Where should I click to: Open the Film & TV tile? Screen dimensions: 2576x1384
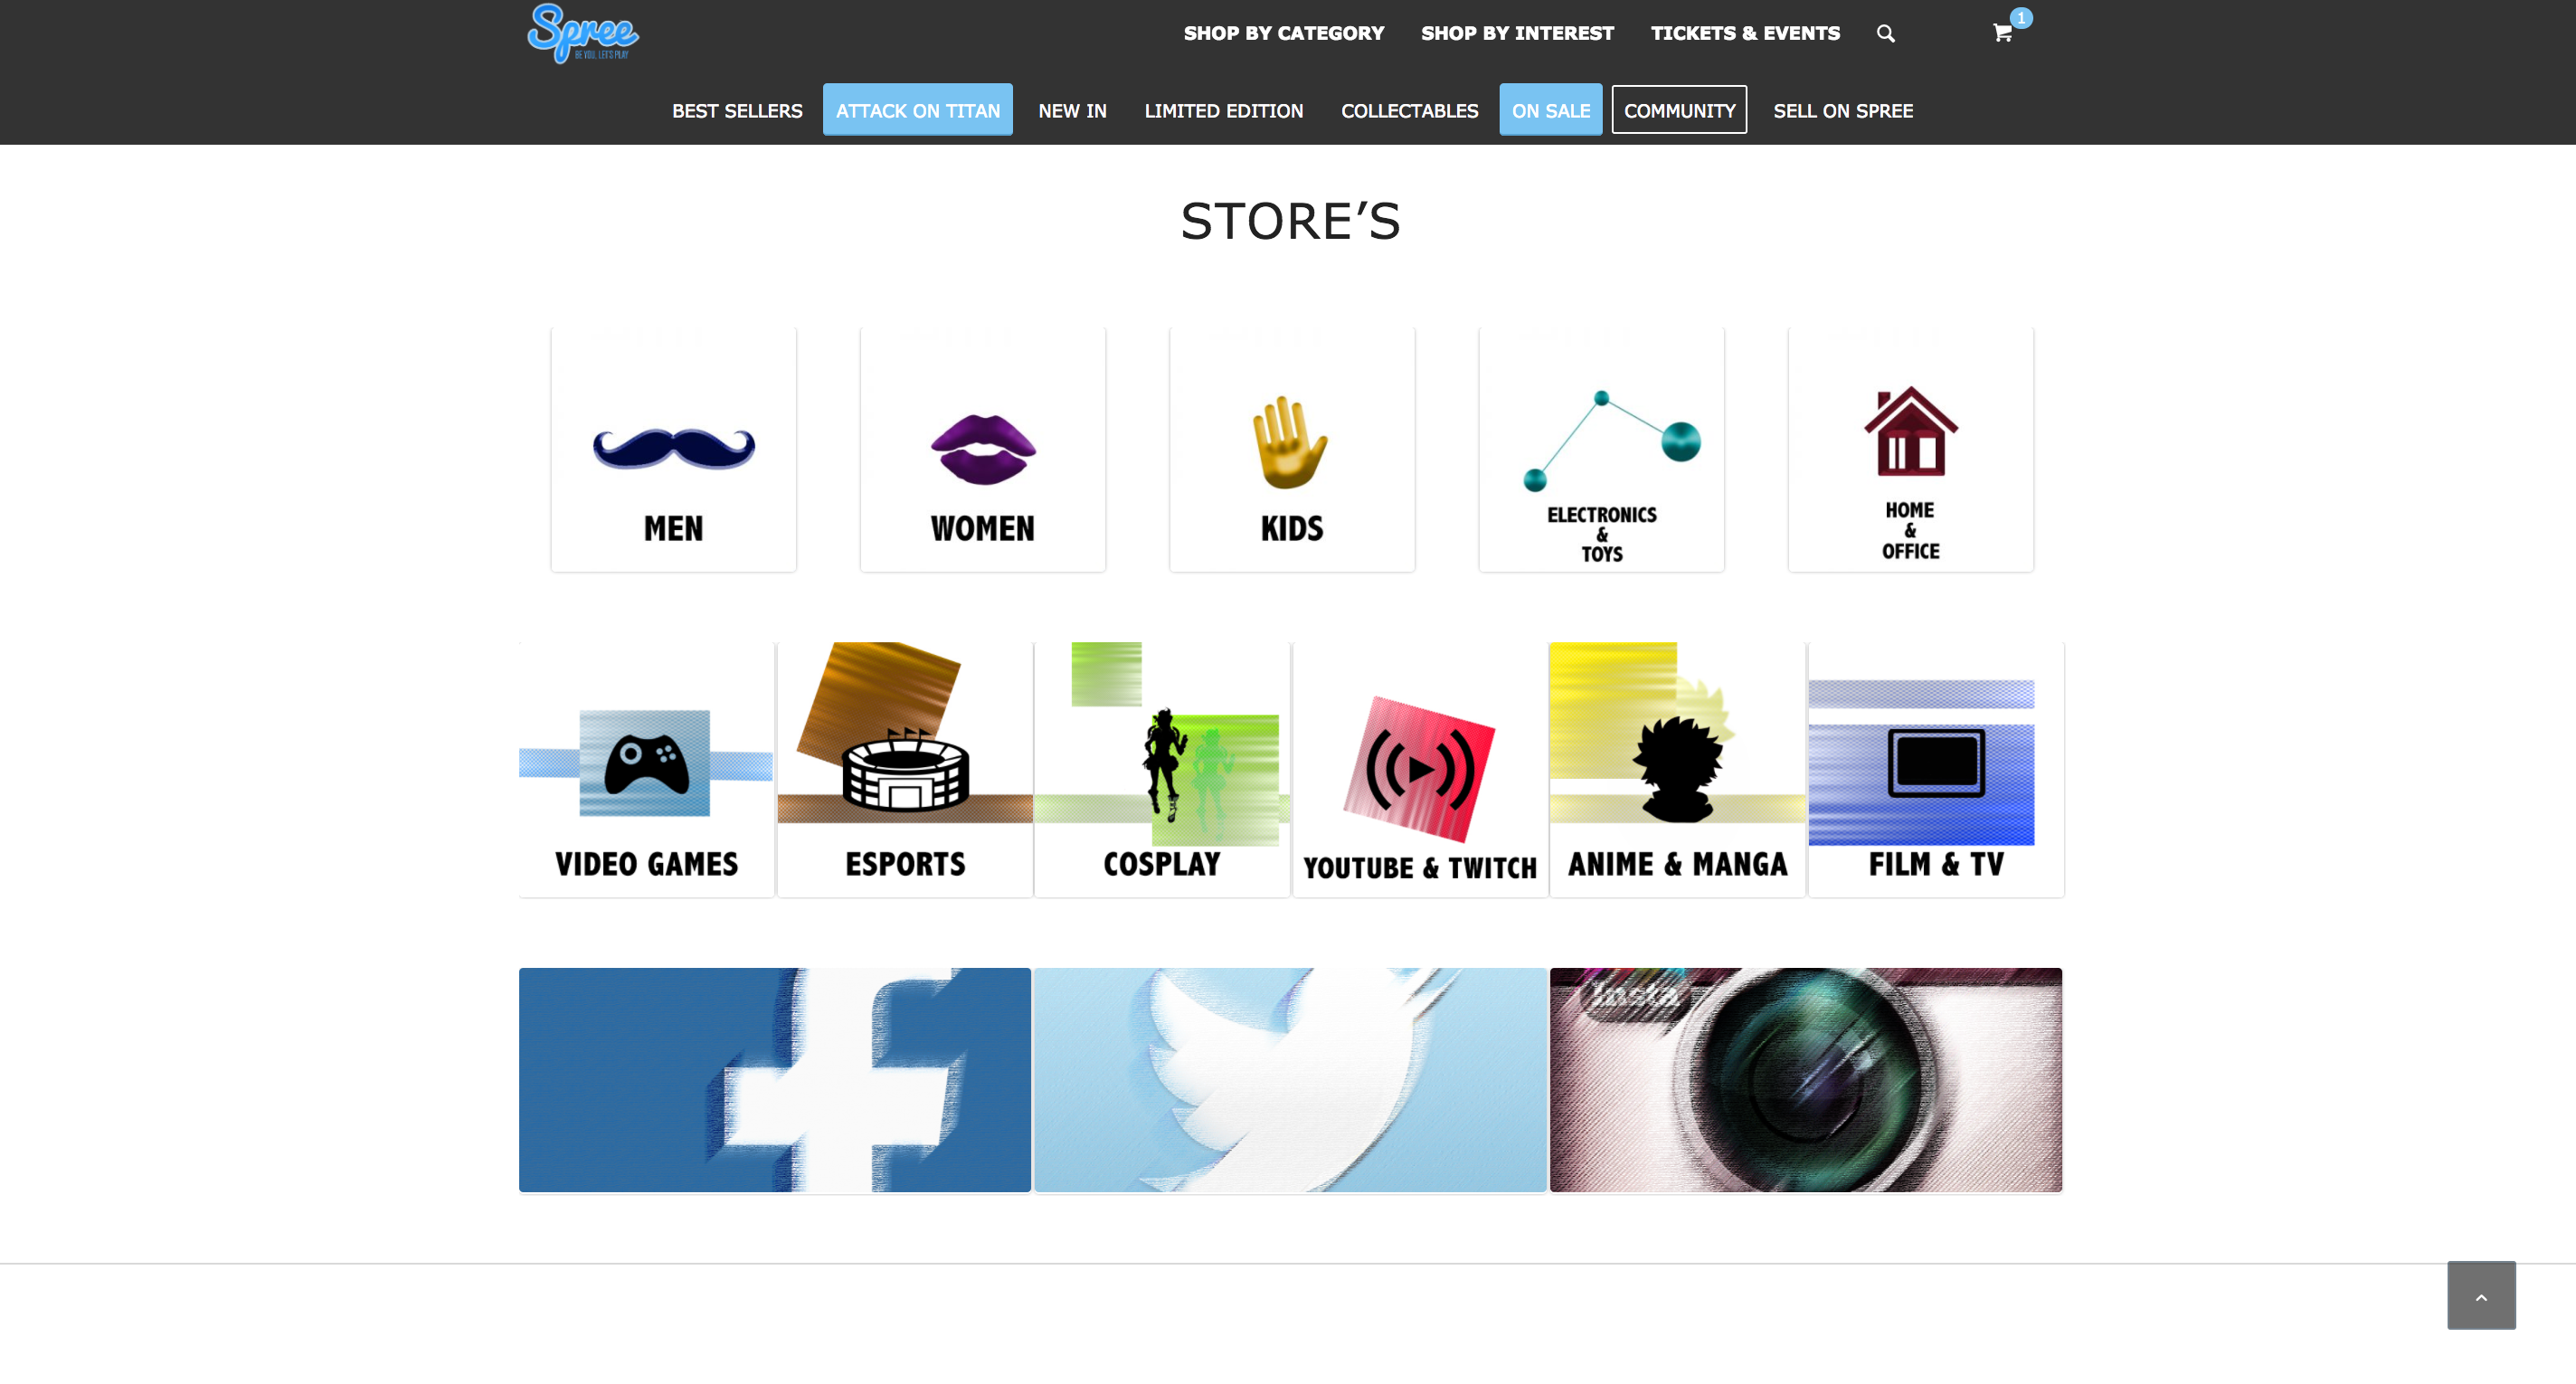coord(1936,769)
